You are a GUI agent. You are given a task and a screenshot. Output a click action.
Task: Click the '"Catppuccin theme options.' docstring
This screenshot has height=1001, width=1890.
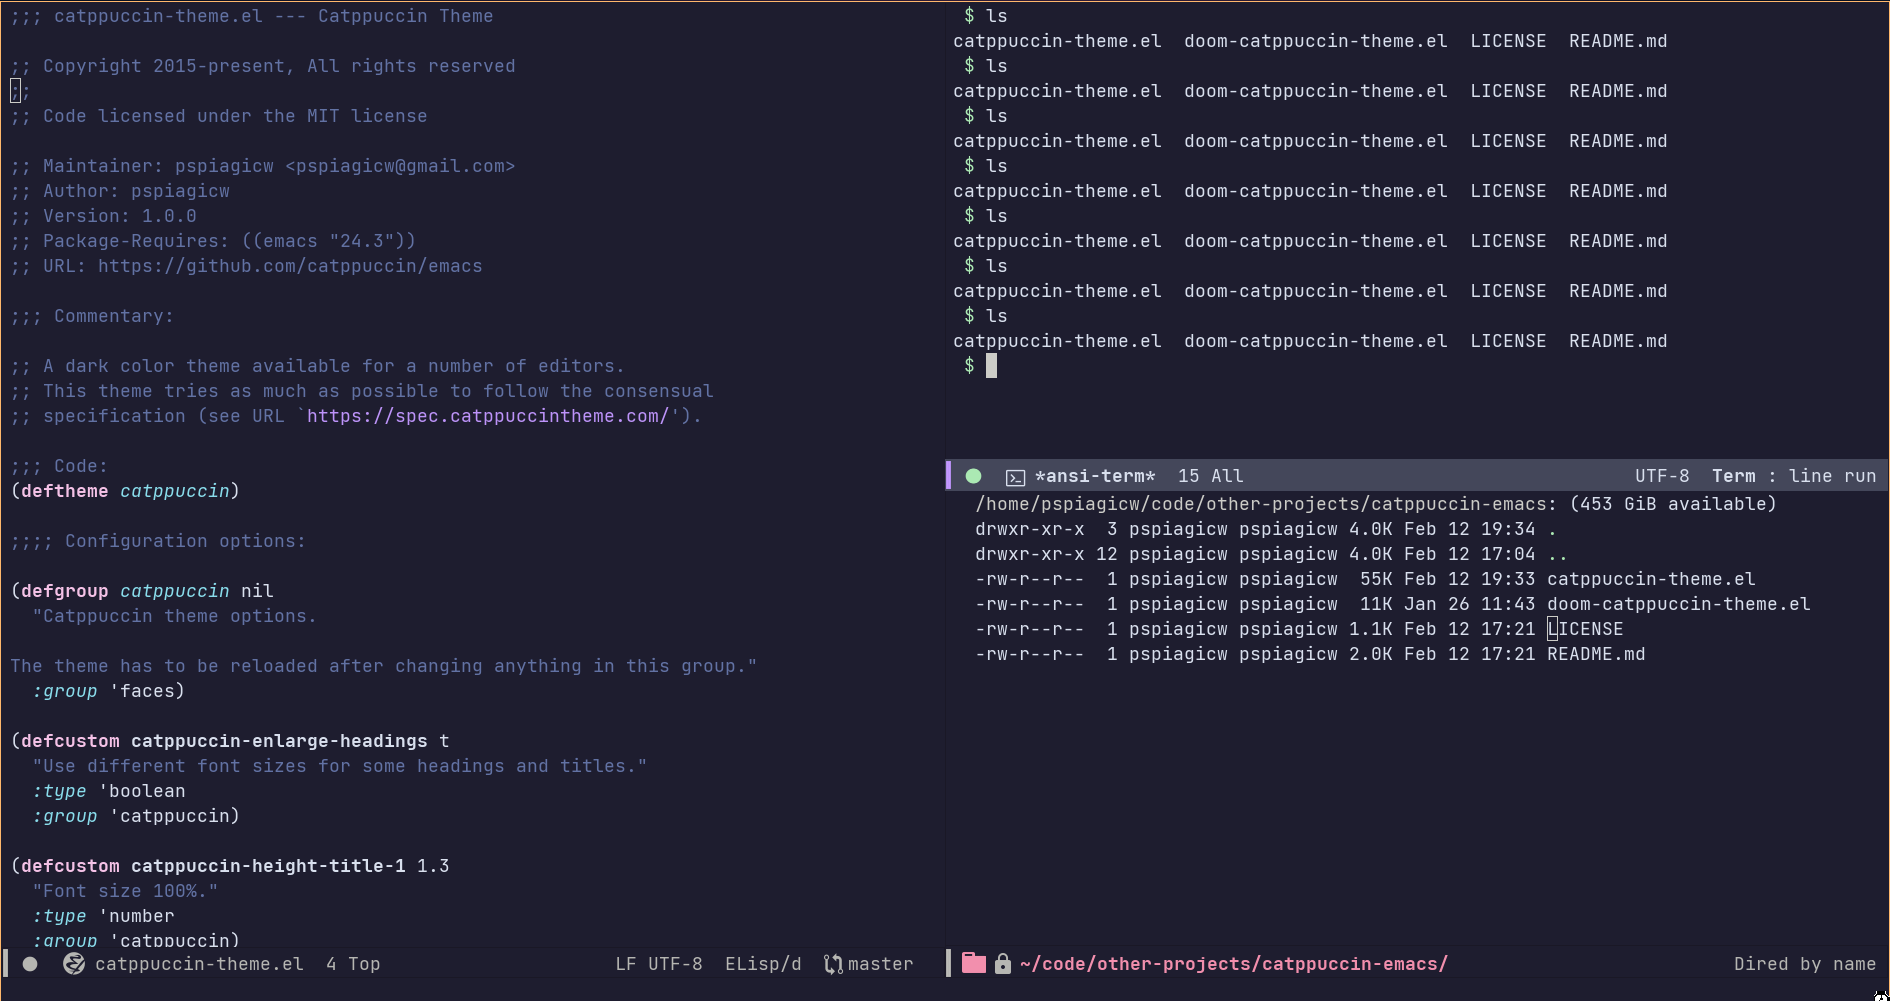coord(175,616)
